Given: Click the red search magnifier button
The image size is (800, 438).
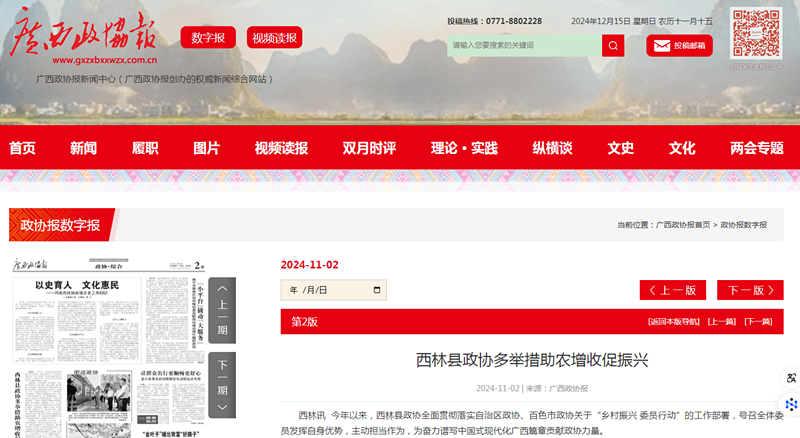Looking at the screenshot, I should pyautogui.click(x=613, y=45).
